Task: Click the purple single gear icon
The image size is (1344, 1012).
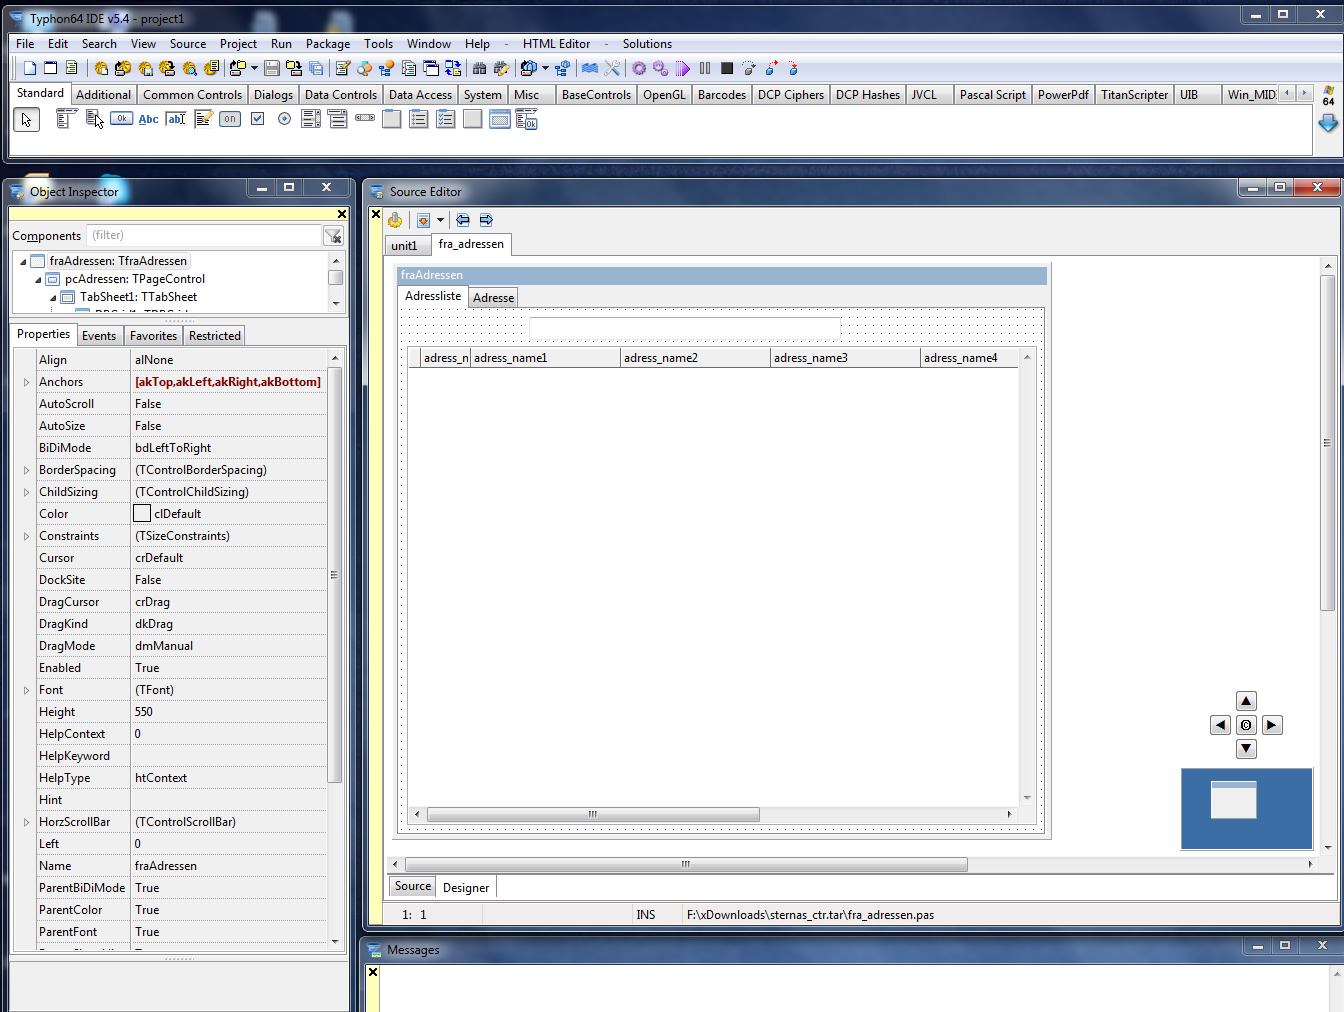Action: (639, 68)
